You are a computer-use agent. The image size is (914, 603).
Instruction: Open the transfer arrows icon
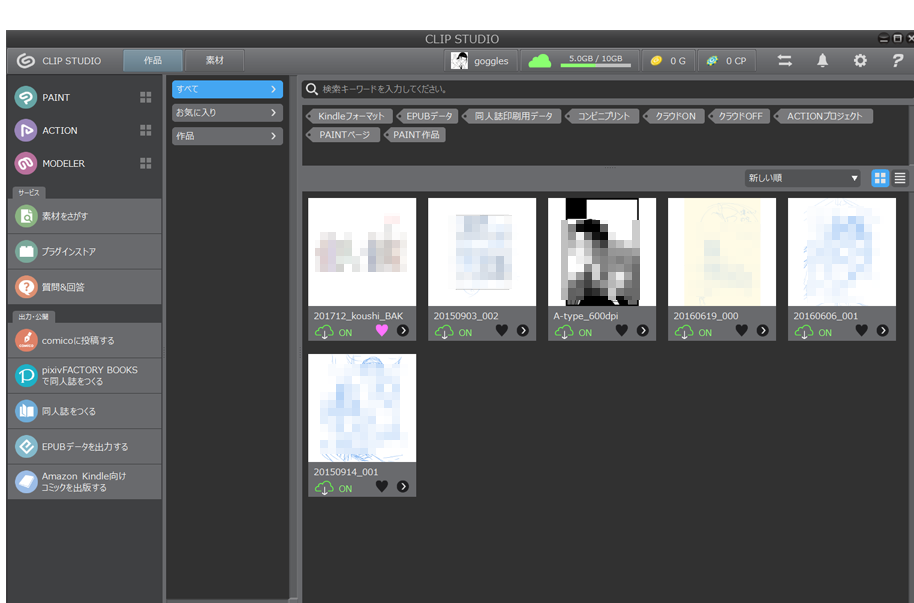(x=785, y=61)
